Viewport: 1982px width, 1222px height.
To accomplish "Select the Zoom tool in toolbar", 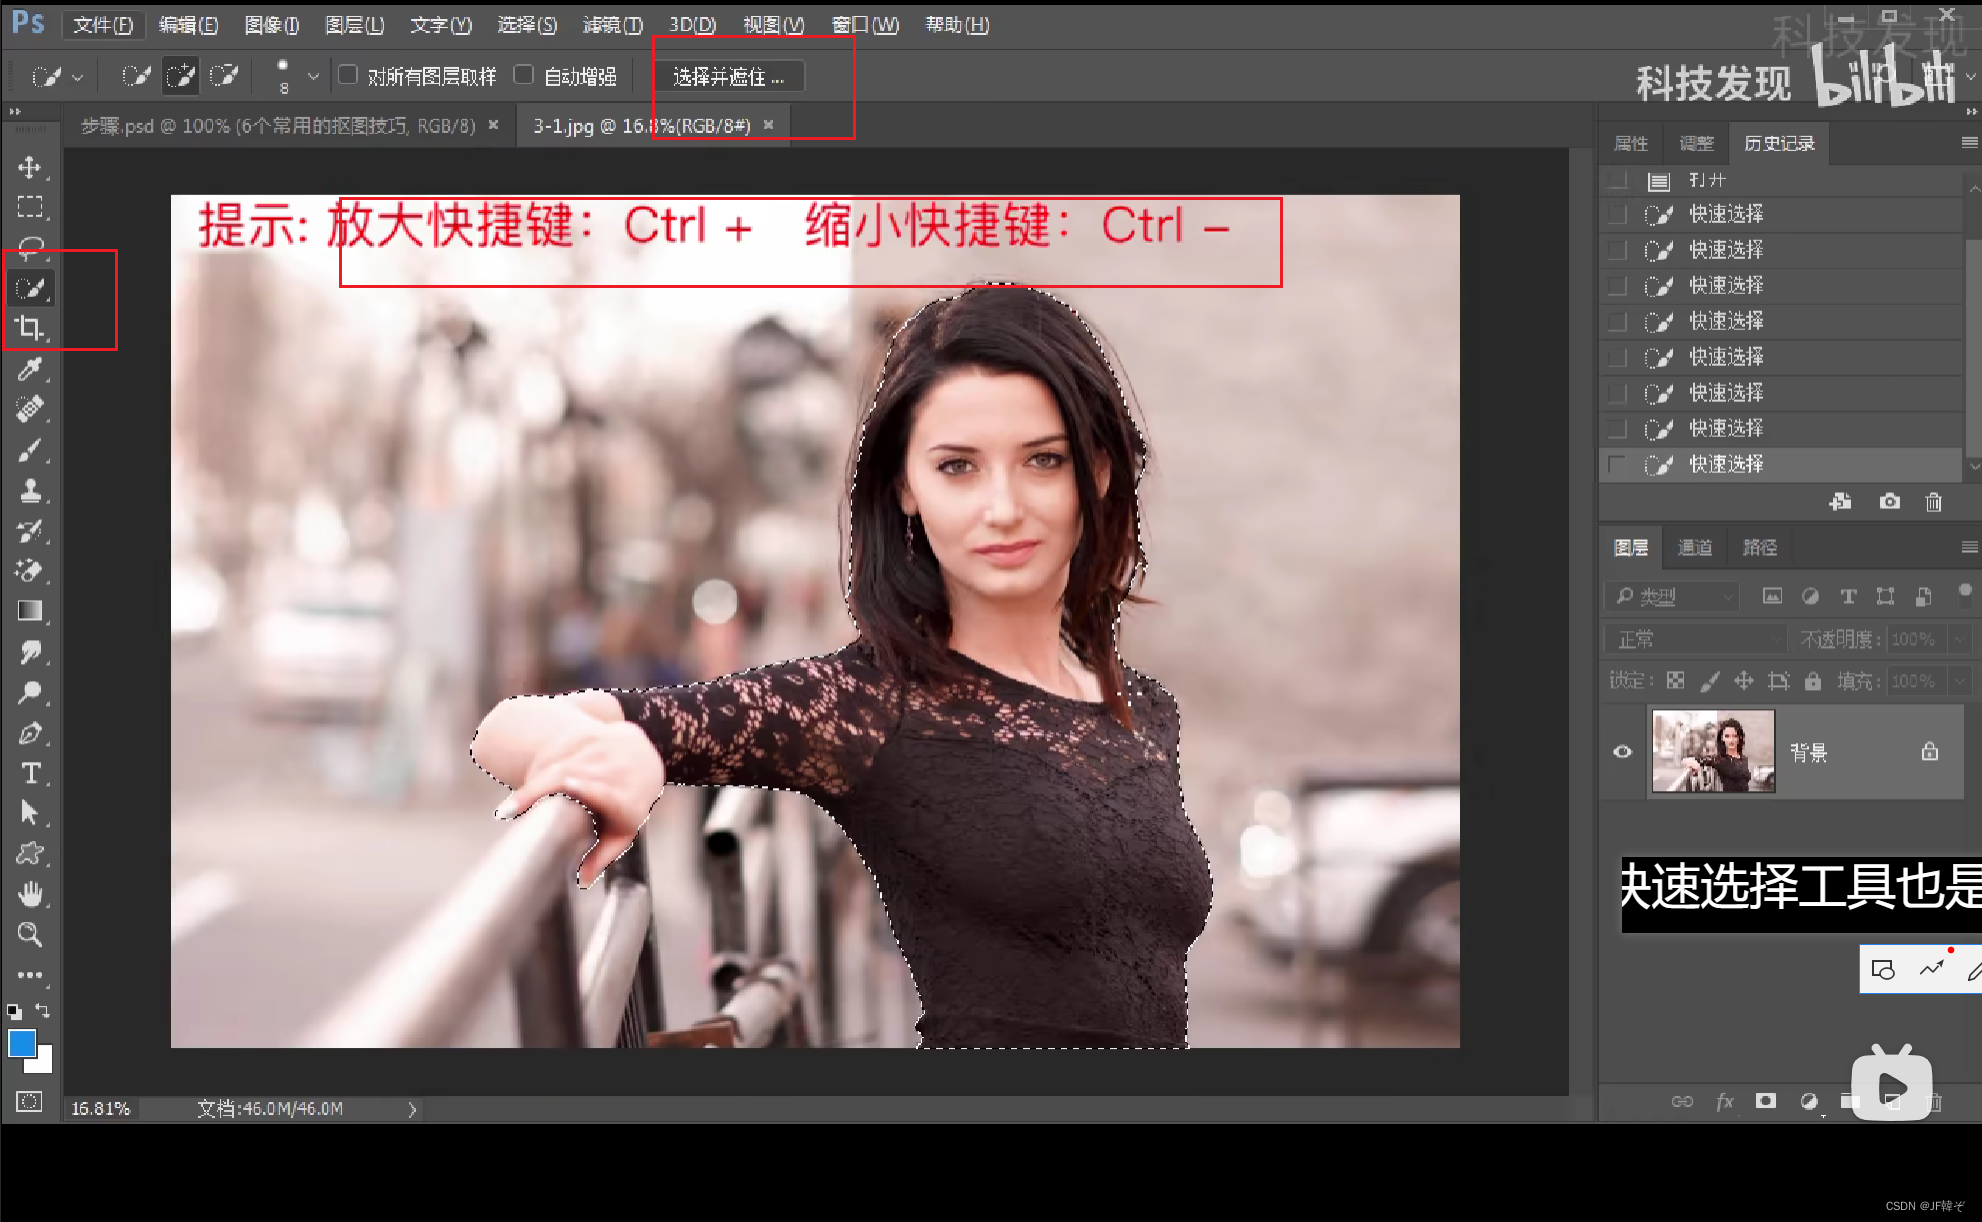I will (x=30, y=934).
